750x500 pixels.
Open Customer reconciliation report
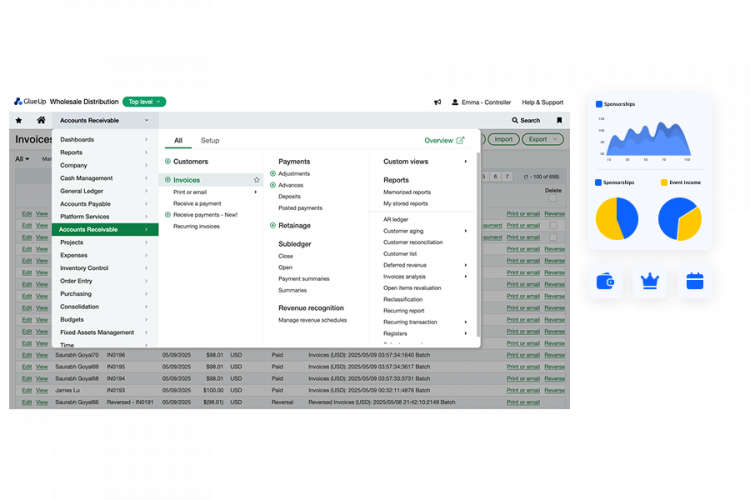[413, 243]
